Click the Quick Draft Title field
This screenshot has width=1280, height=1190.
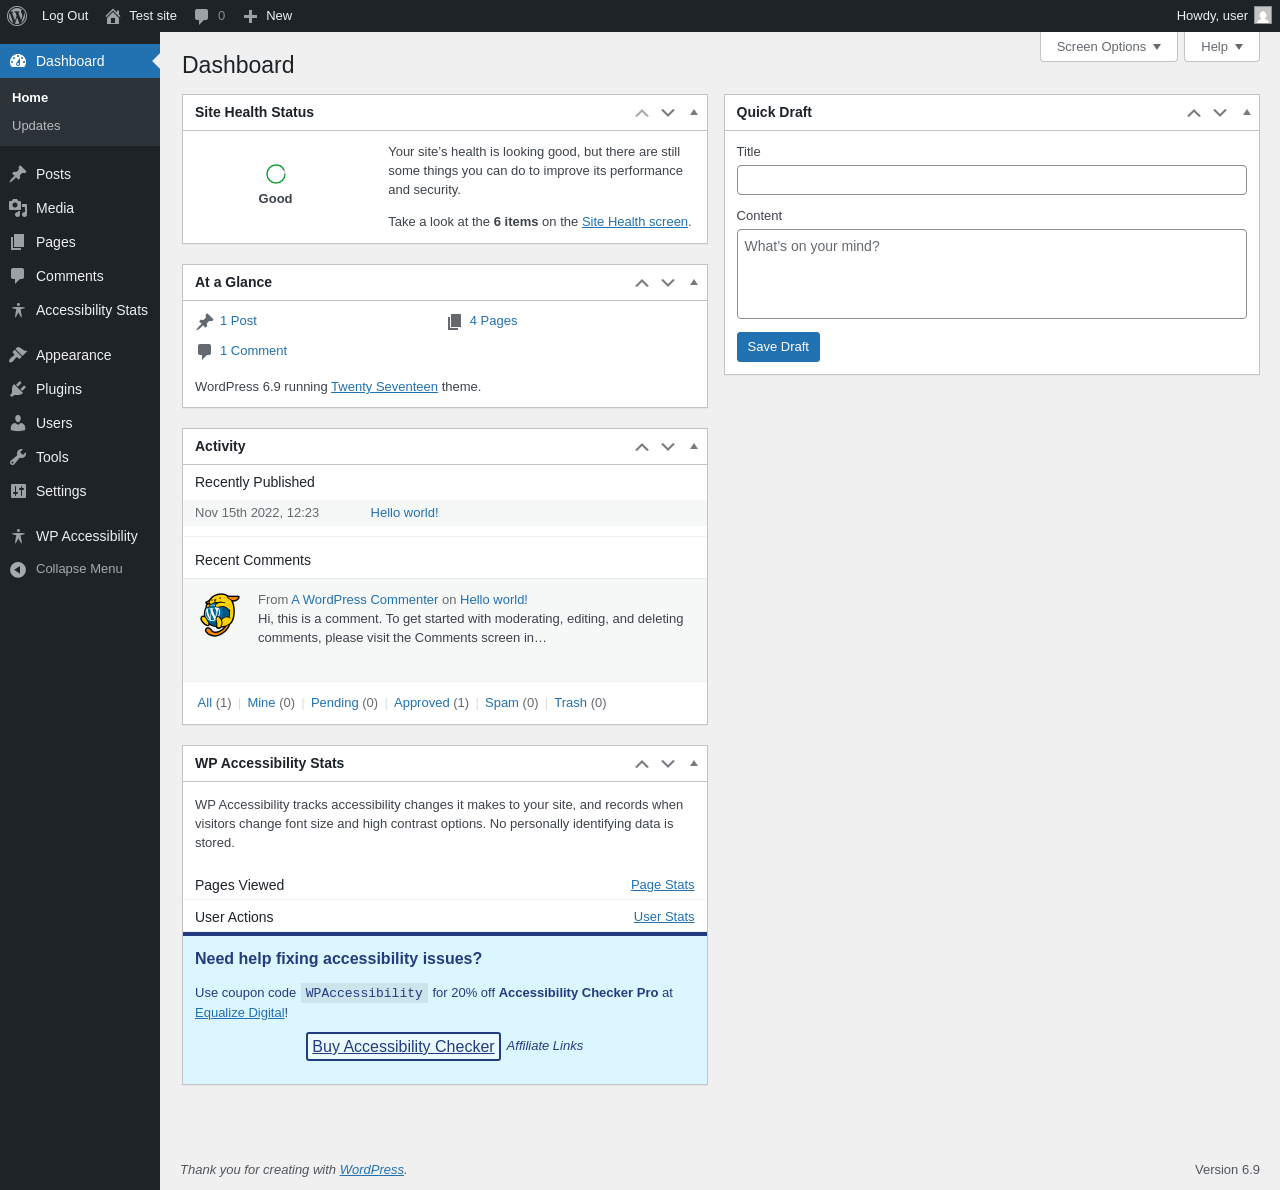992,180
